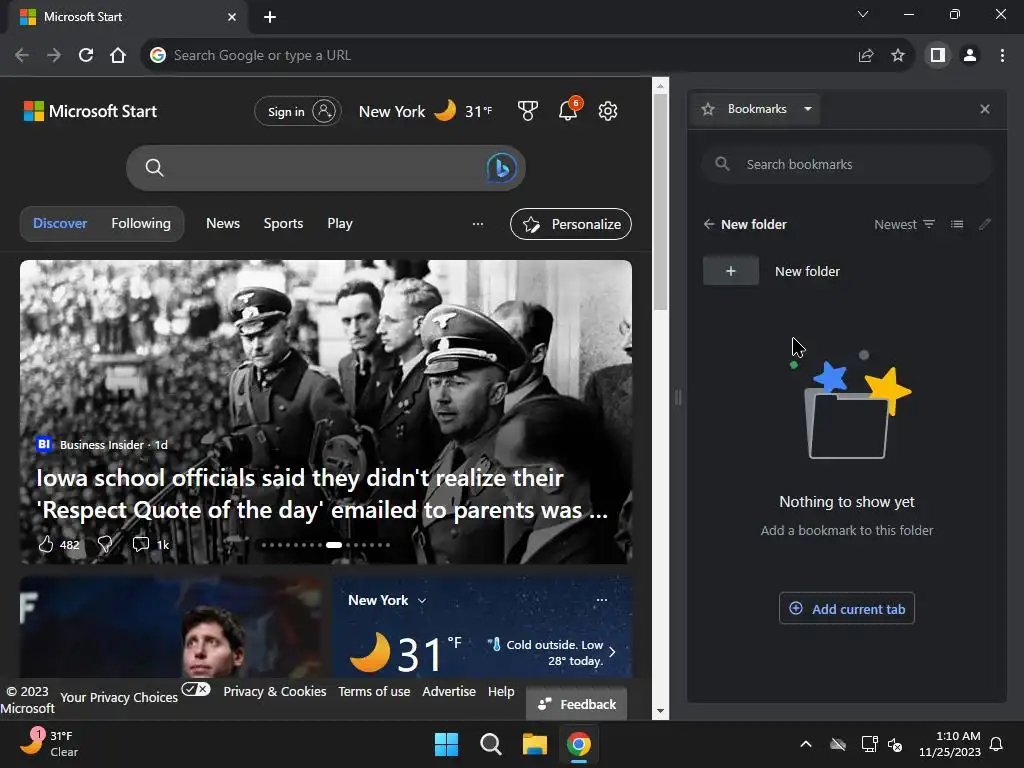The image size is (1024, 768).
Task: Open the Privacy & Cookies link
Action: [x=275, y=691]
